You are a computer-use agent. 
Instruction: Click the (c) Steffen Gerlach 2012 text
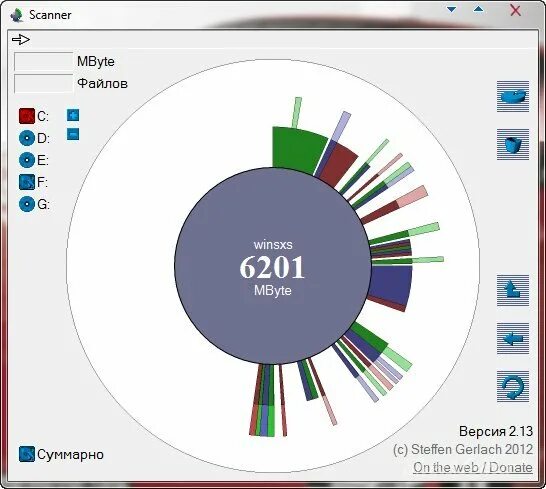click(463, 449)
